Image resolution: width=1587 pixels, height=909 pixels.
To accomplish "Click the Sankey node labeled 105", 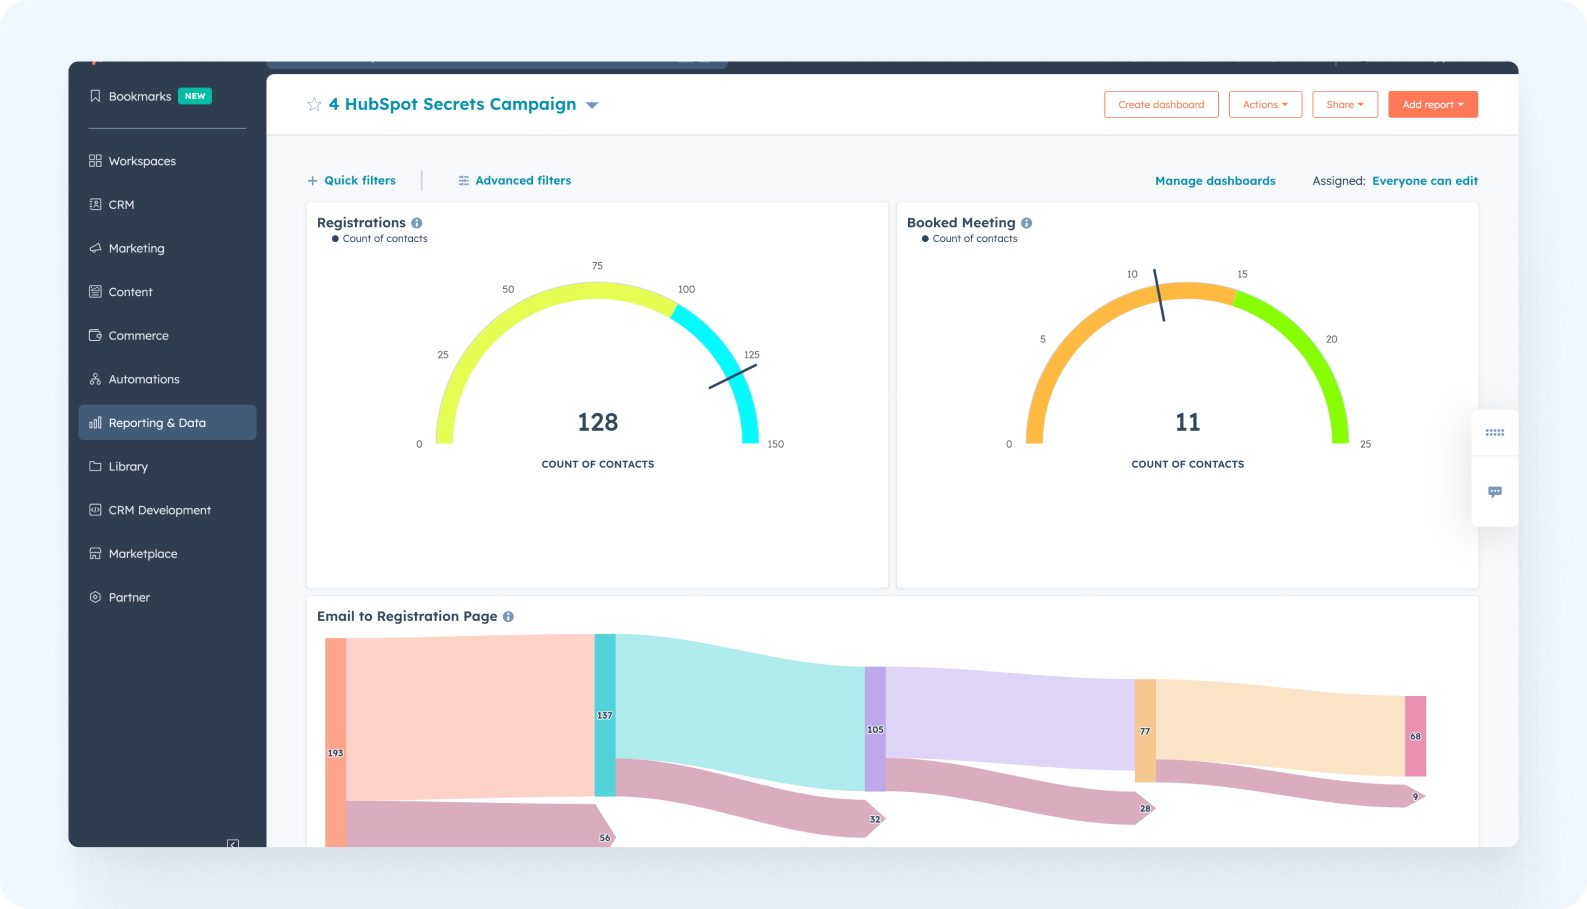I will (x=875, y=729).
